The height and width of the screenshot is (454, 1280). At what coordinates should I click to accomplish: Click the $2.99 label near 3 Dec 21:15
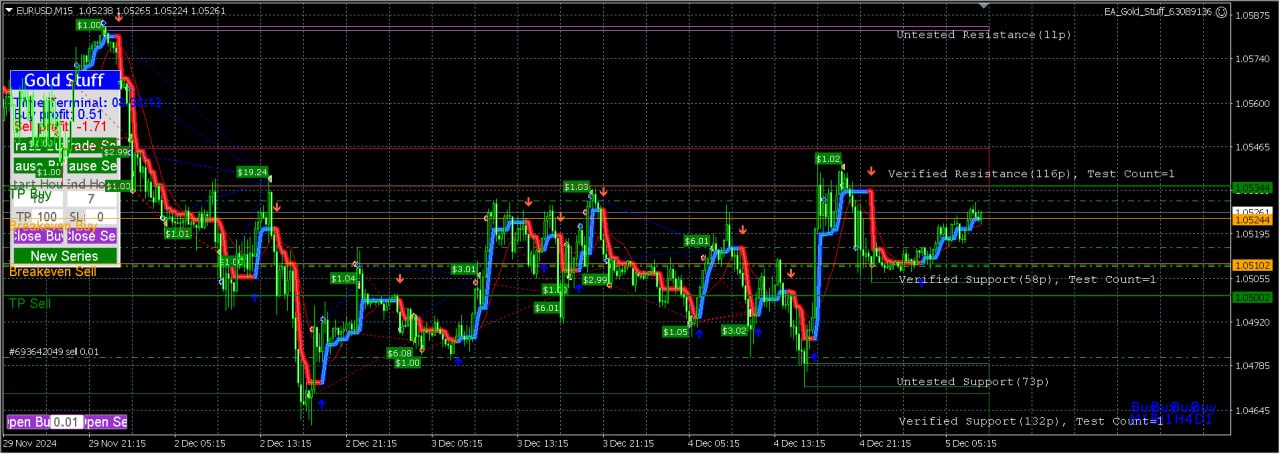pos(595,279)
